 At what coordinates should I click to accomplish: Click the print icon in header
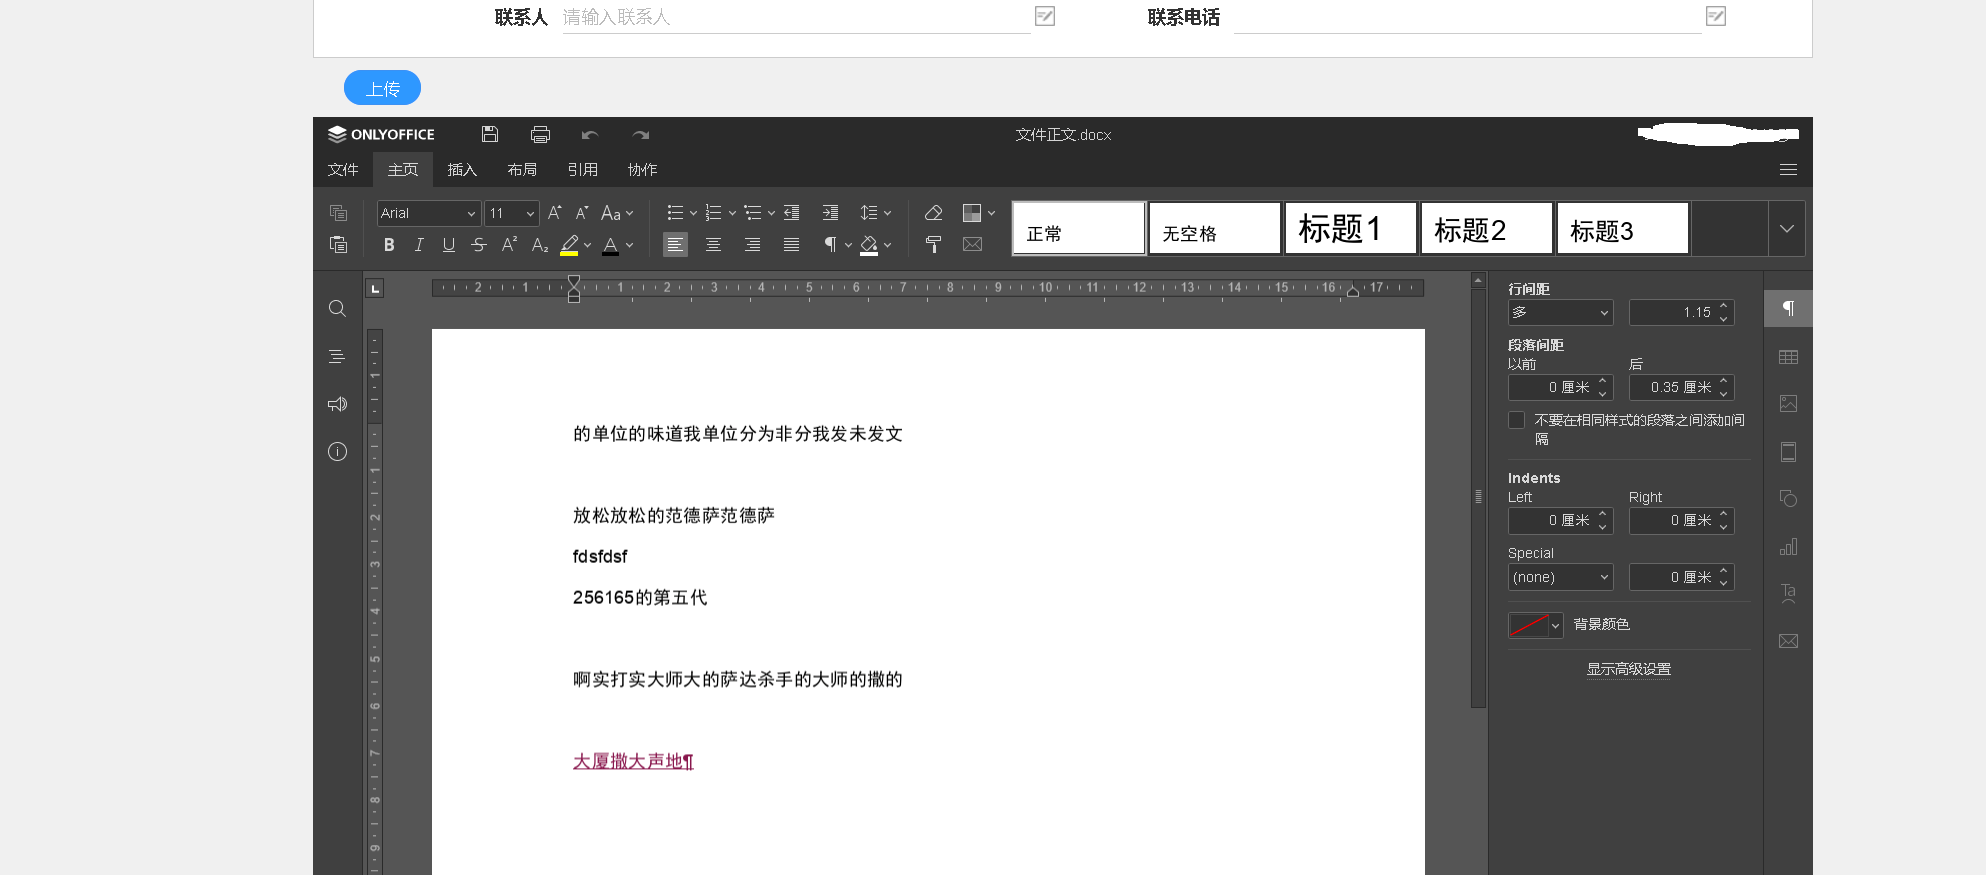(540, 134)
